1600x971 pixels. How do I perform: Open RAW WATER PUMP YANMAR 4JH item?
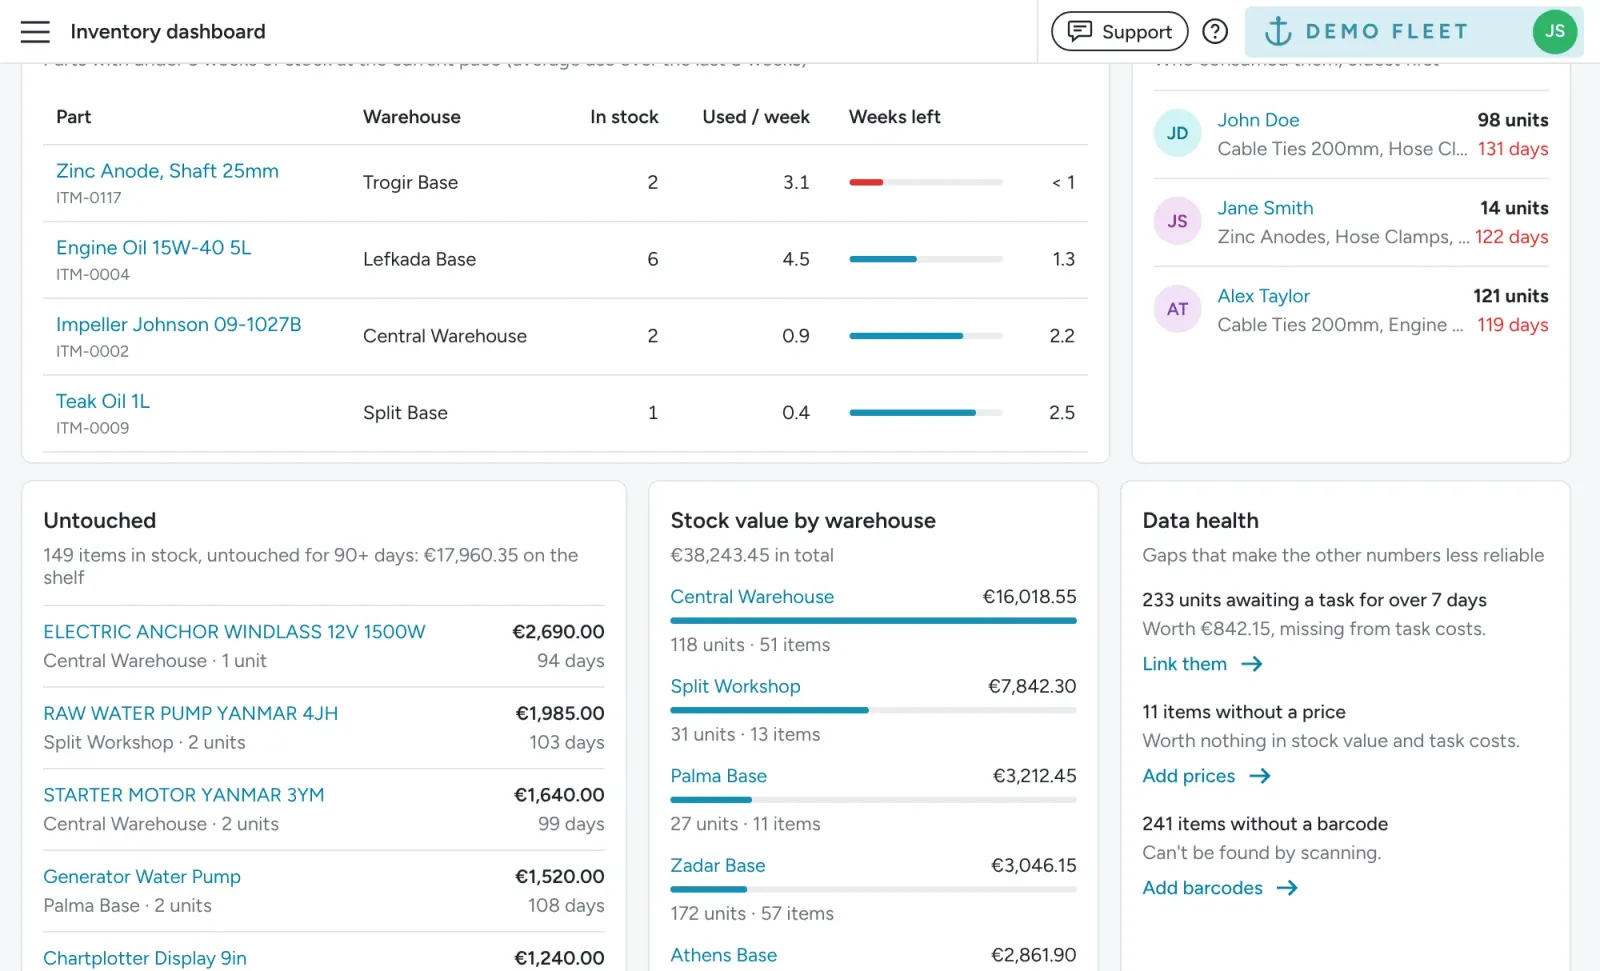coord(190,714)
